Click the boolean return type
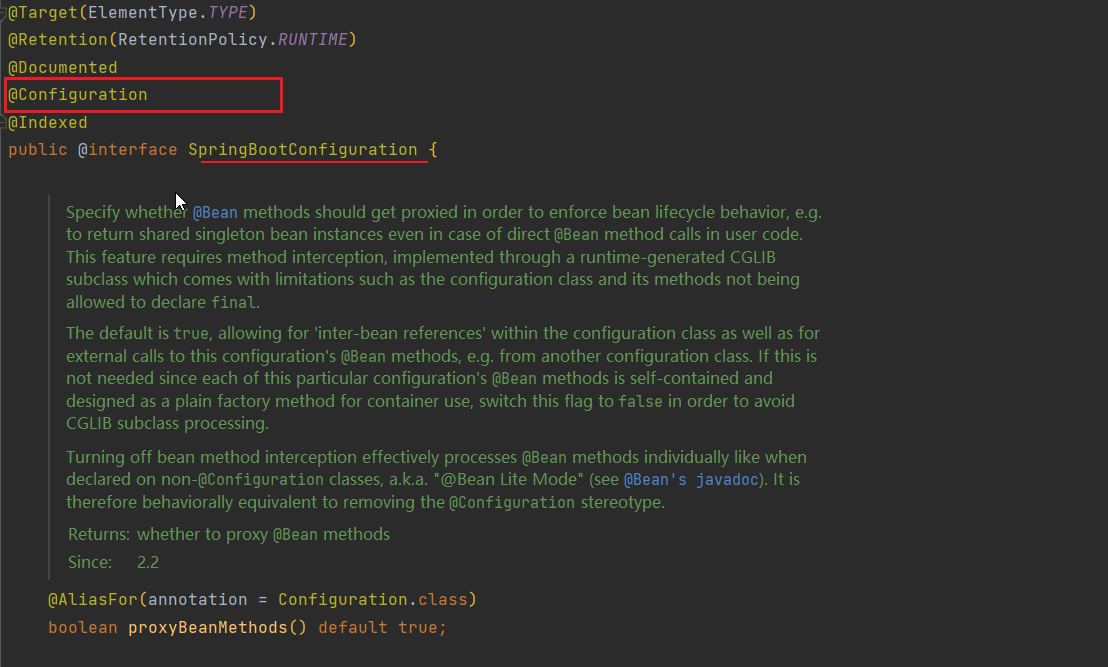 [x=83, y=628]
